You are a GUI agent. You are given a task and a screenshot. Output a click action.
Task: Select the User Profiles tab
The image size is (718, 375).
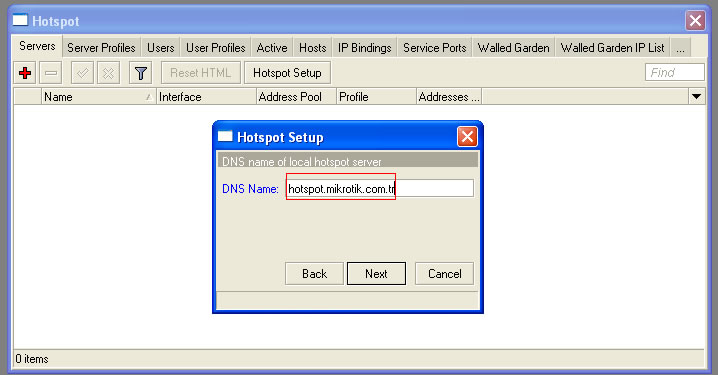[x=215, y=48]
